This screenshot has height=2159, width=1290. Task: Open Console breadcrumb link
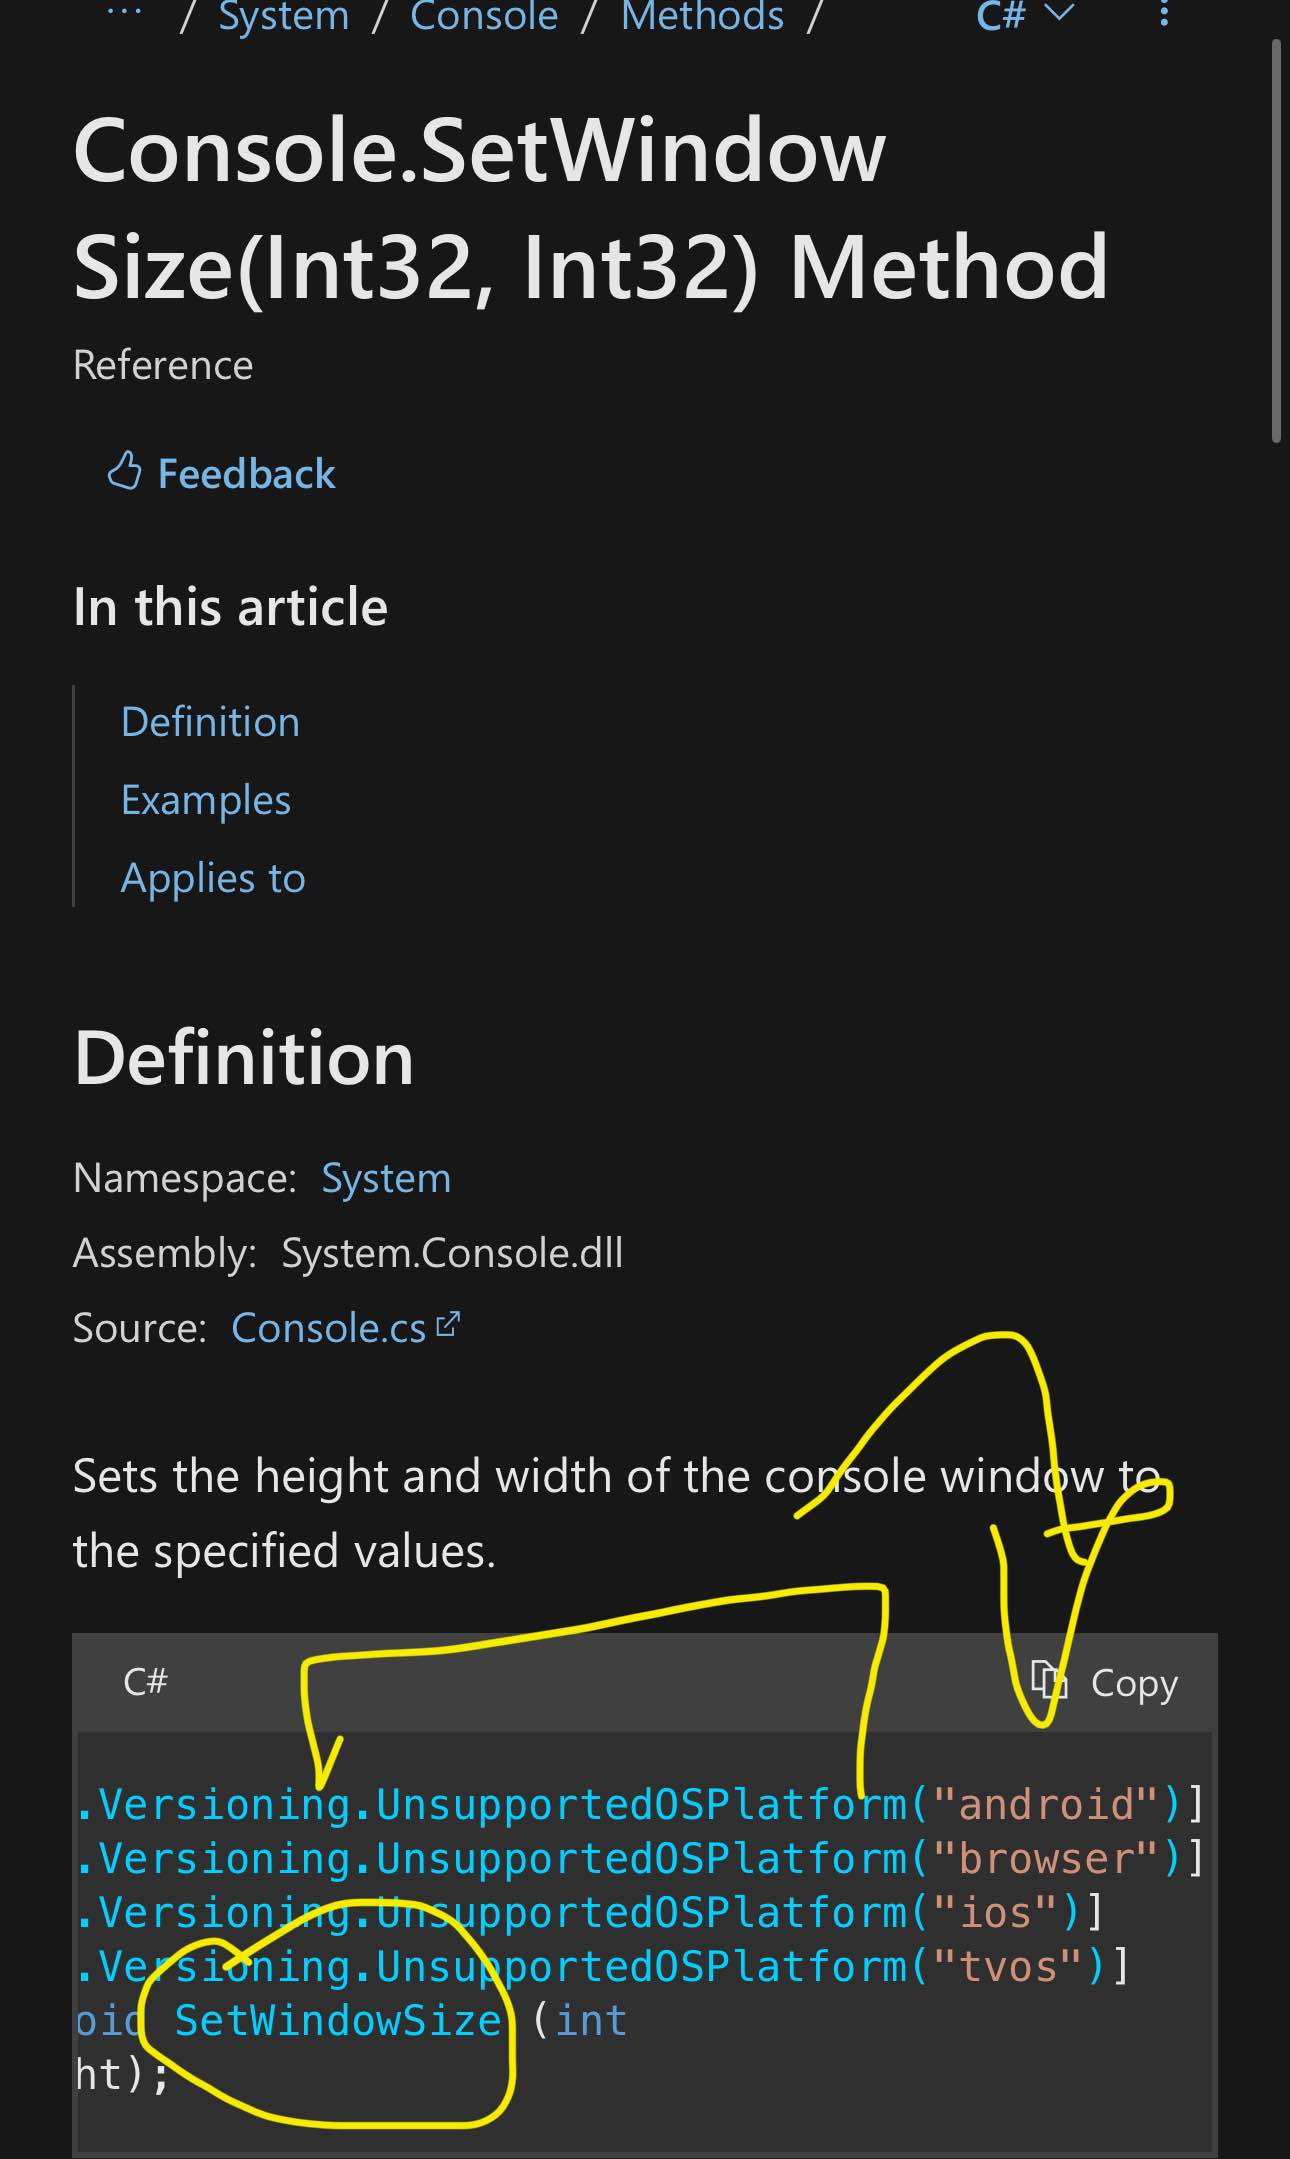coord(484,16)
